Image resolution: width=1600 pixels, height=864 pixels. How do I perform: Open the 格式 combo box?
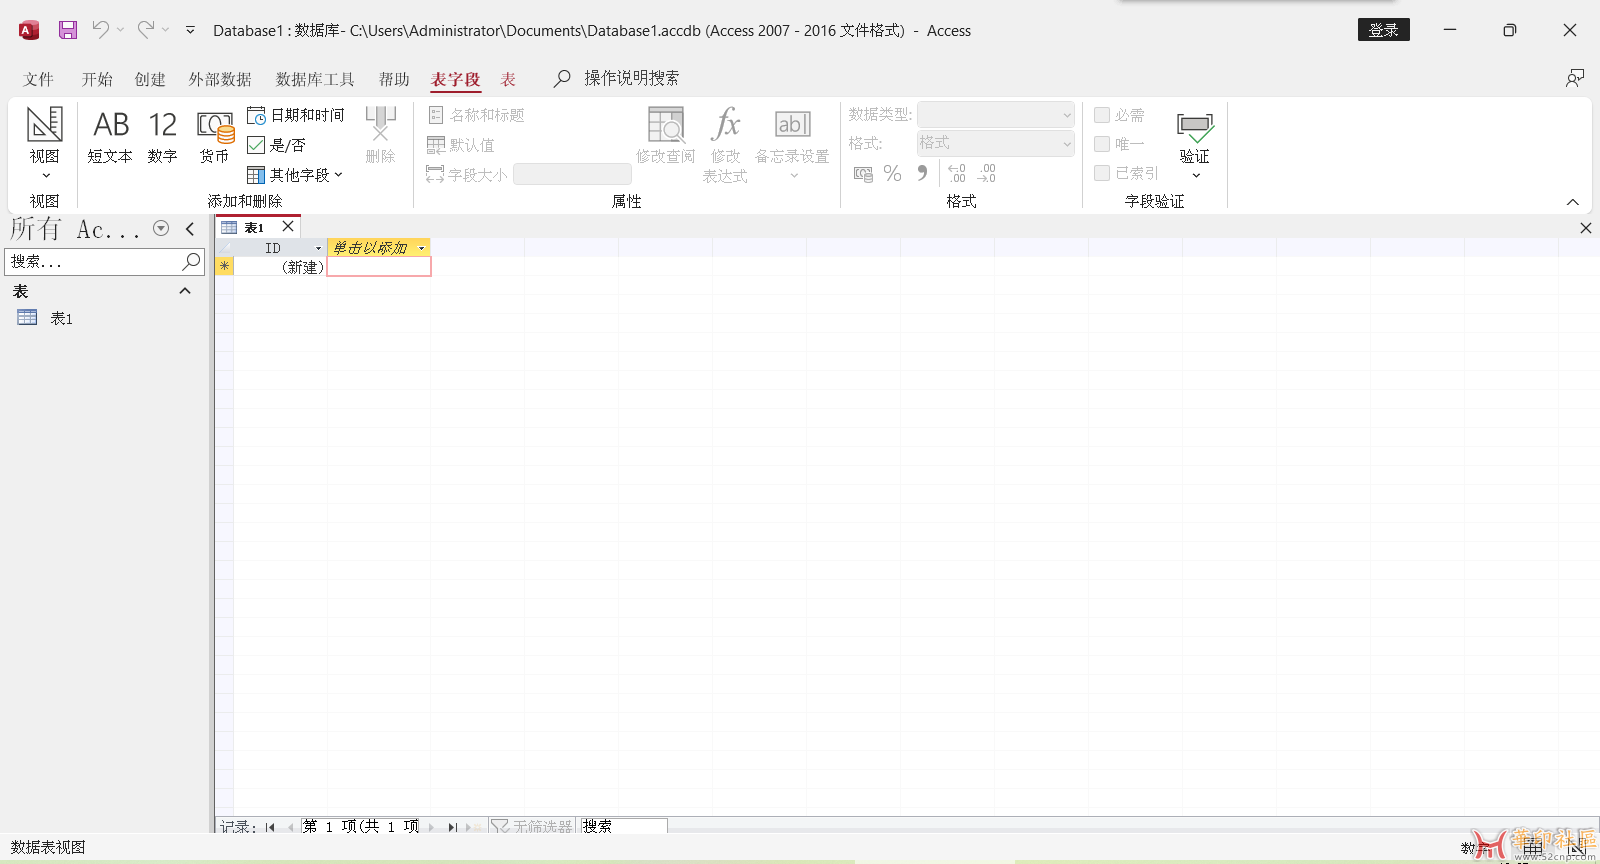pos(996,143)
